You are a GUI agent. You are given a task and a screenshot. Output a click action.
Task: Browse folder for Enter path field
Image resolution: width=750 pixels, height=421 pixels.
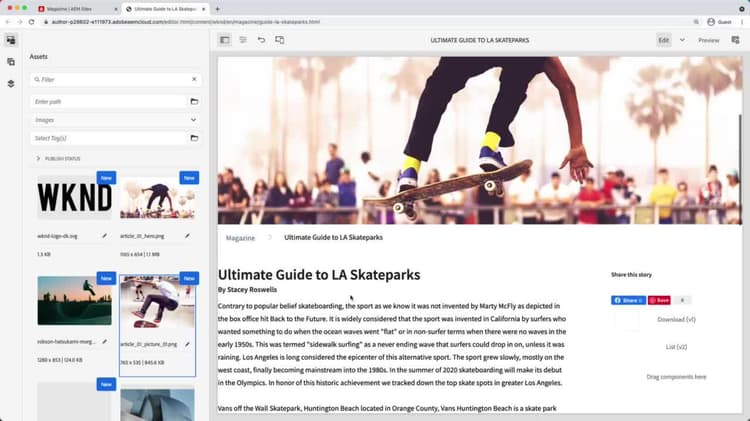pyautogui.click(x=194, y=101)
